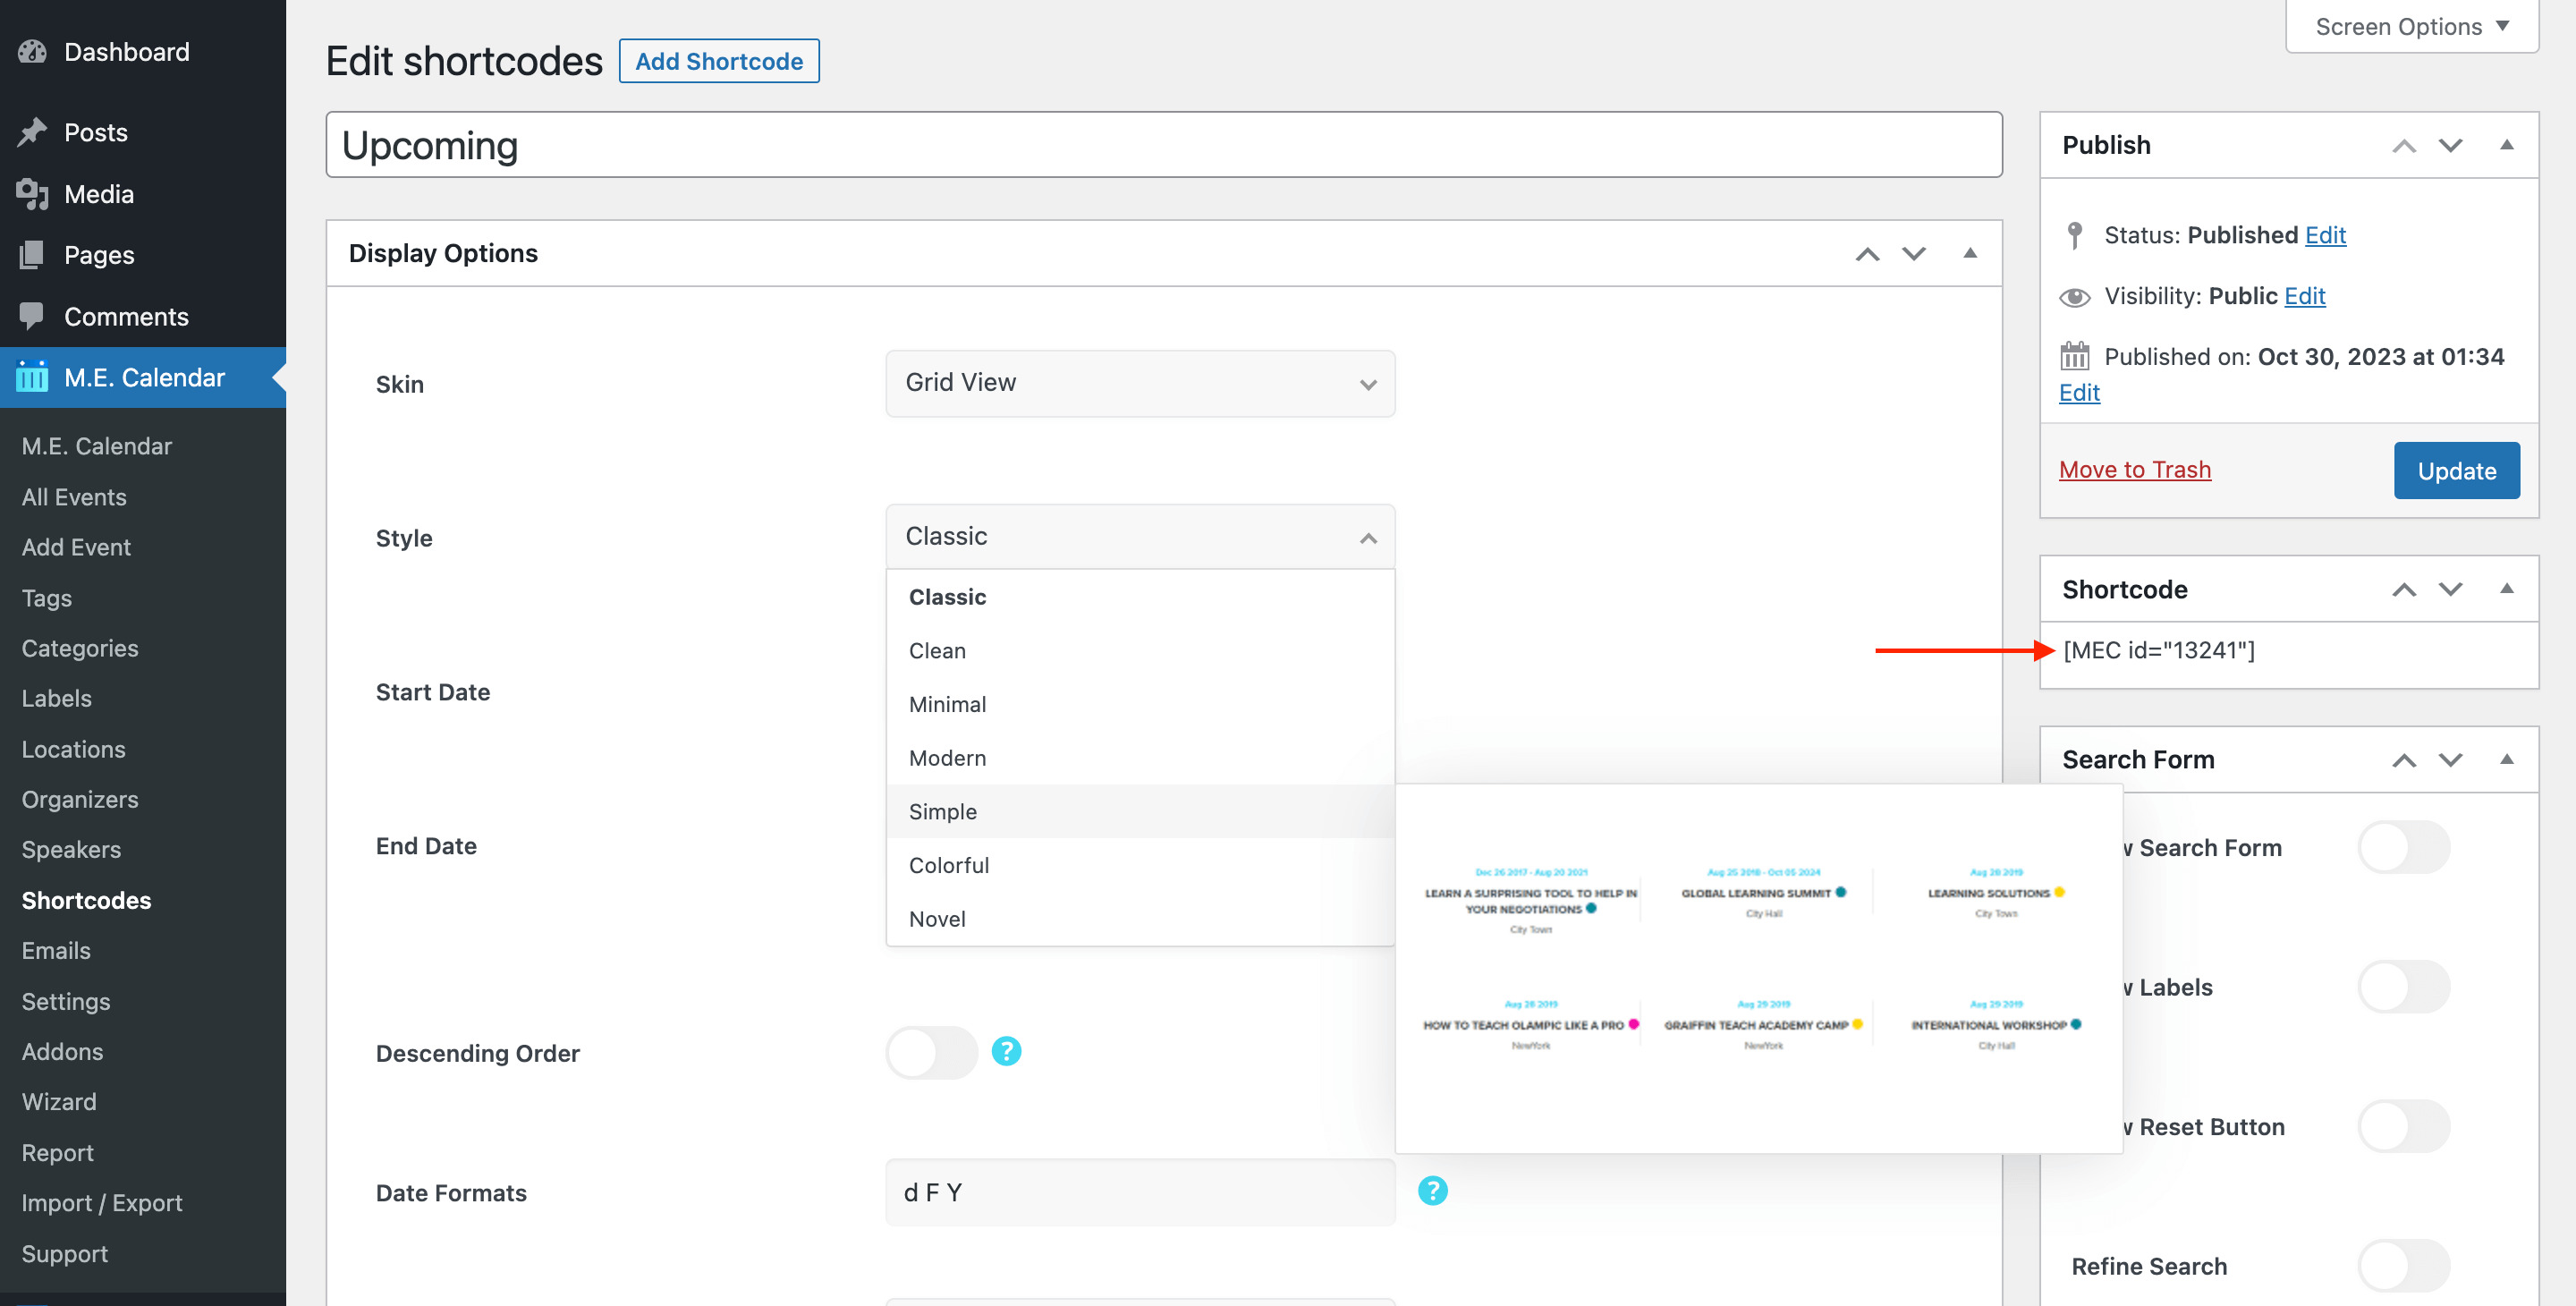This screenshot has height=1306, width=2576.
Task: Click the Move to Trash link
Action: (x=2134, y=470)
